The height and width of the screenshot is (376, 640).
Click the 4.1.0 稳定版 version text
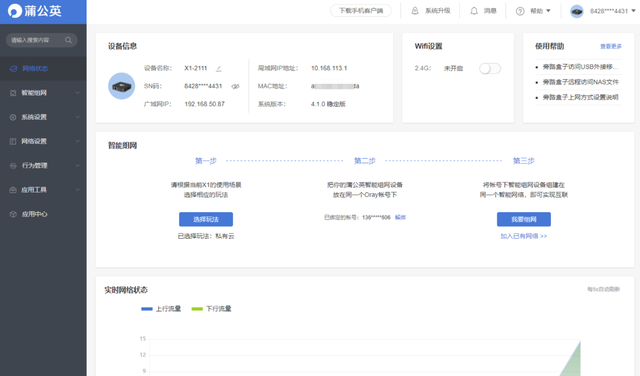(x=328, y=104)
